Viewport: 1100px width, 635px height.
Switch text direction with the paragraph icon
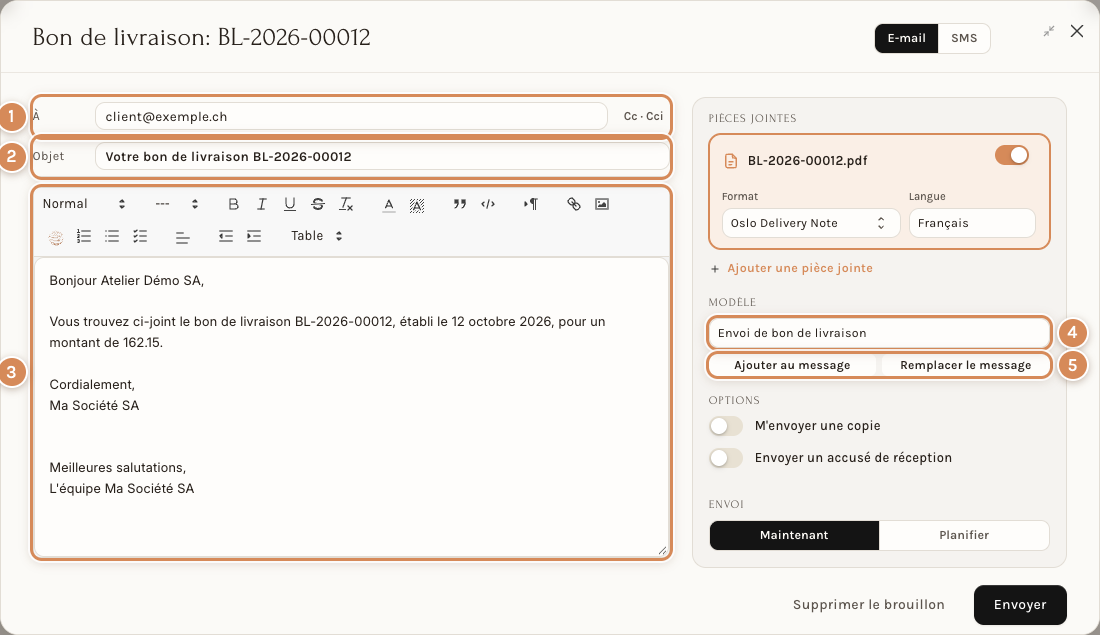531,204
